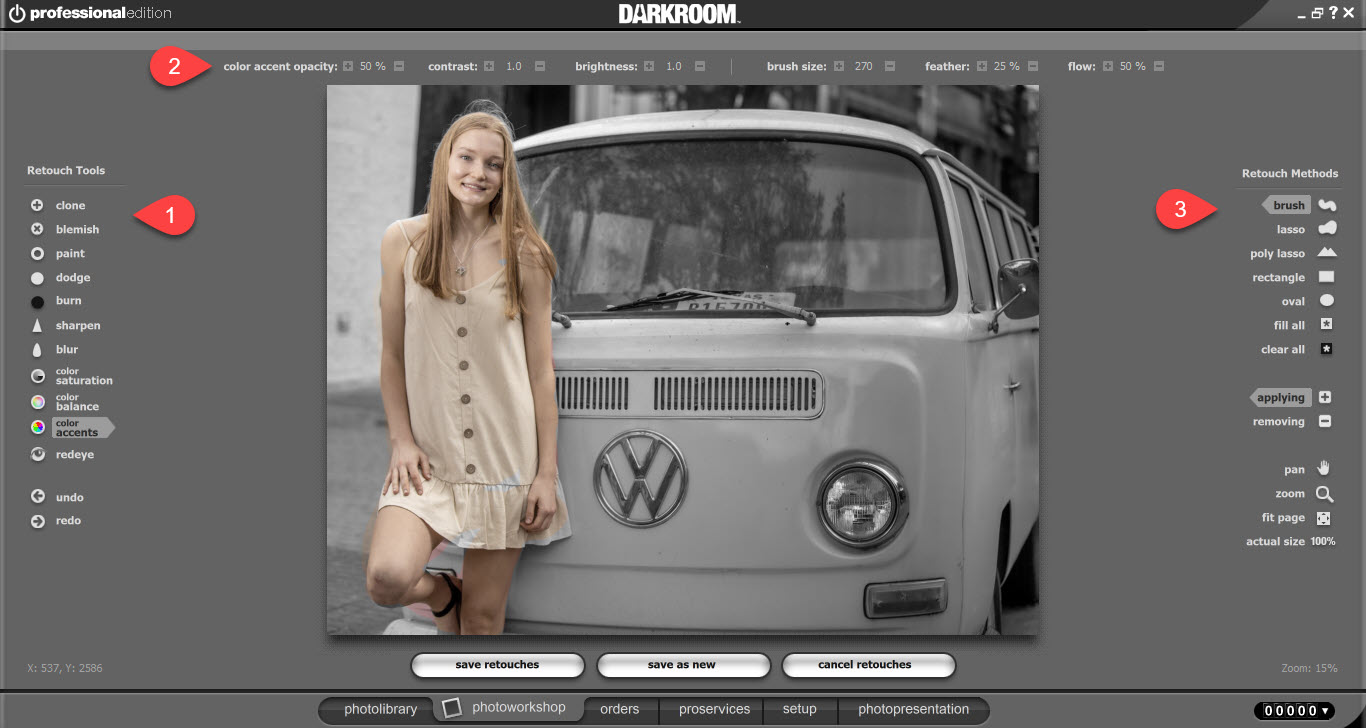Go to the proservices tab
The image size is (1366, 728).
(714, 710)
